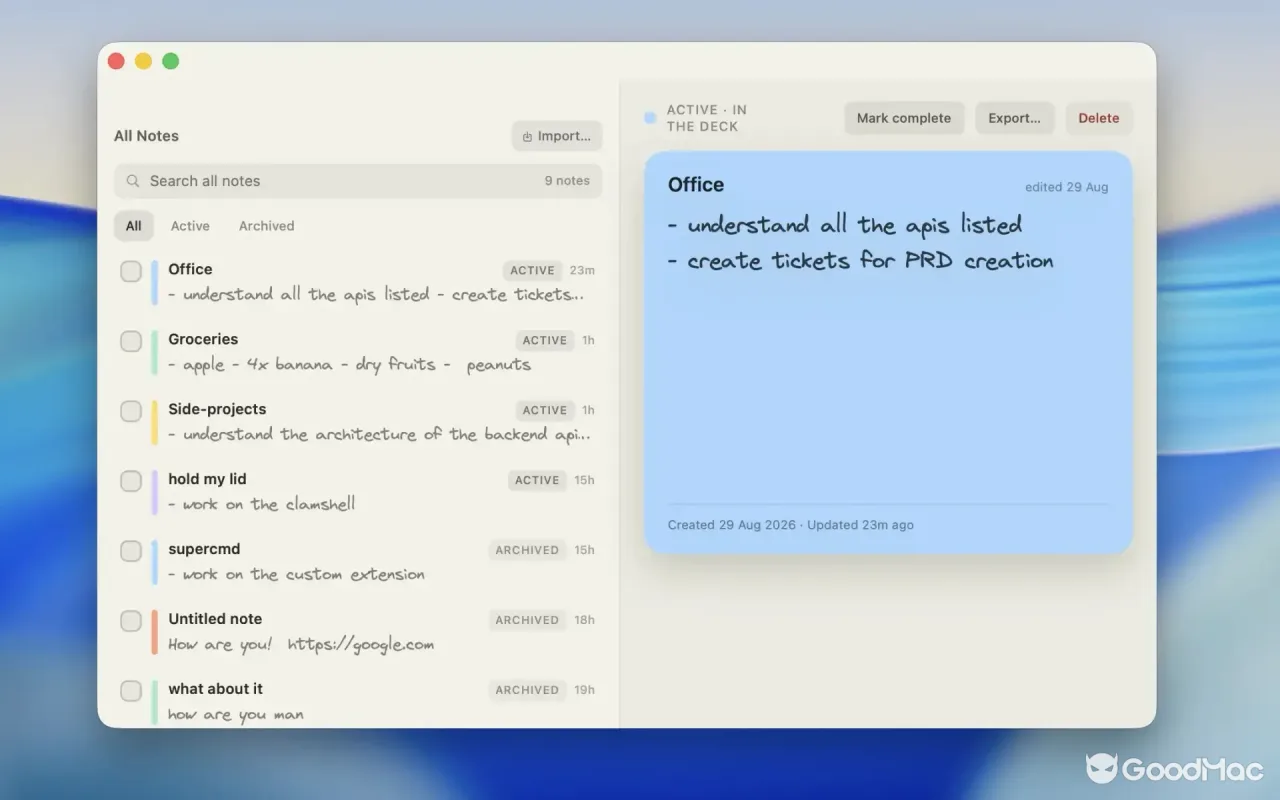Open the Side-projects note title
The image size is (1280, 800).
(x=217, y=409)
